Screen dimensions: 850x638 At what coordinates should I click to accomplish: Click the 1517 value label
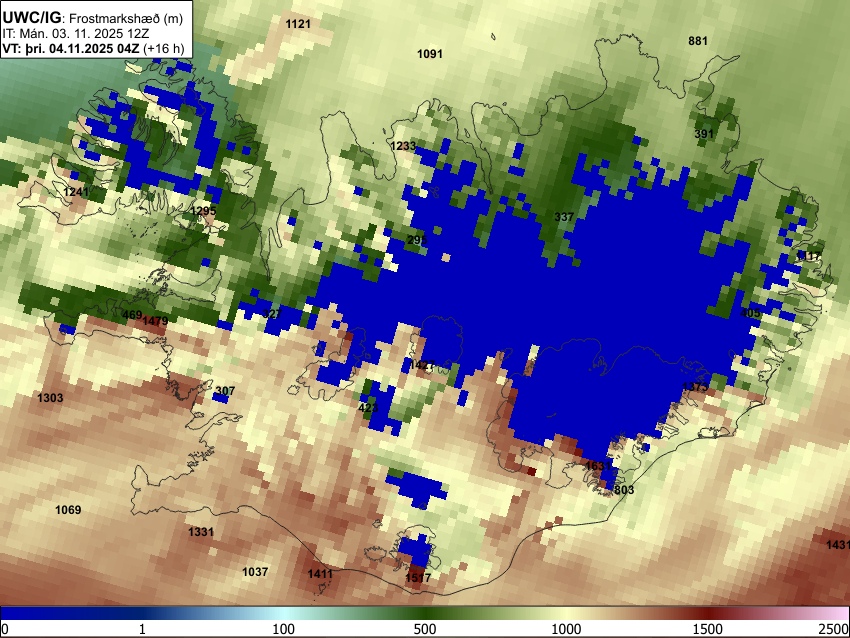(x=418, y=578)
